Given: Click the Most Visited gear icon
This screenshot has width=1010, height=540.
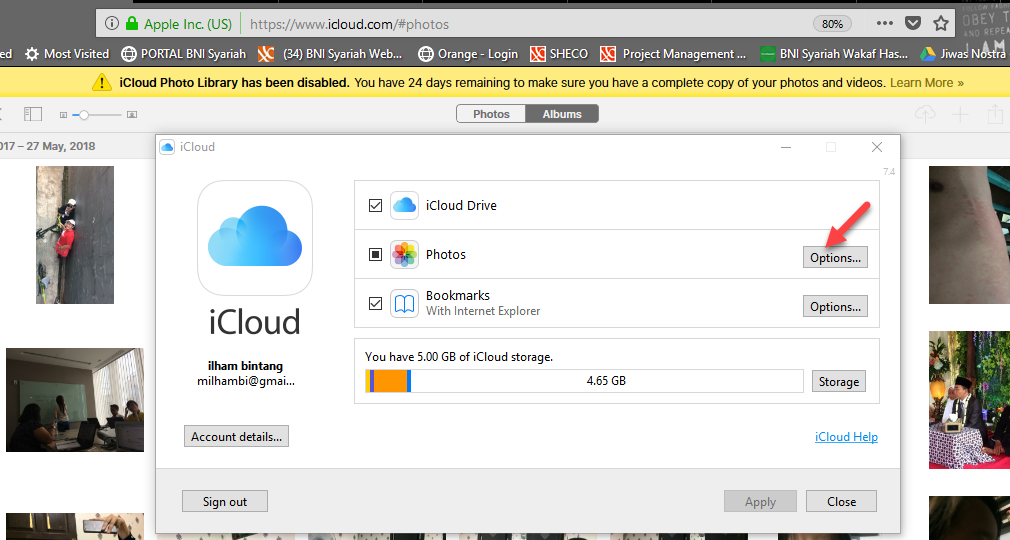Looking at the screenshot, I should pyautogui.click(x=32, y=54).
